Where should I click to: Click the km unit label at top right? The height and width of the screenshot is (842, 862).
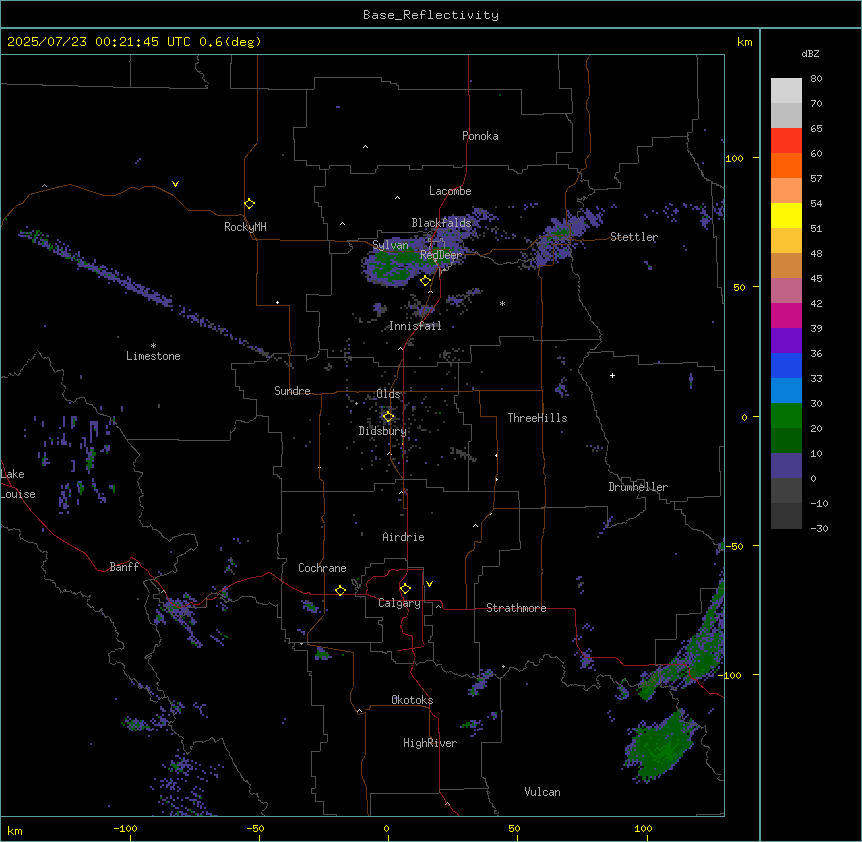pyautogui.click(x=744, y=42)
